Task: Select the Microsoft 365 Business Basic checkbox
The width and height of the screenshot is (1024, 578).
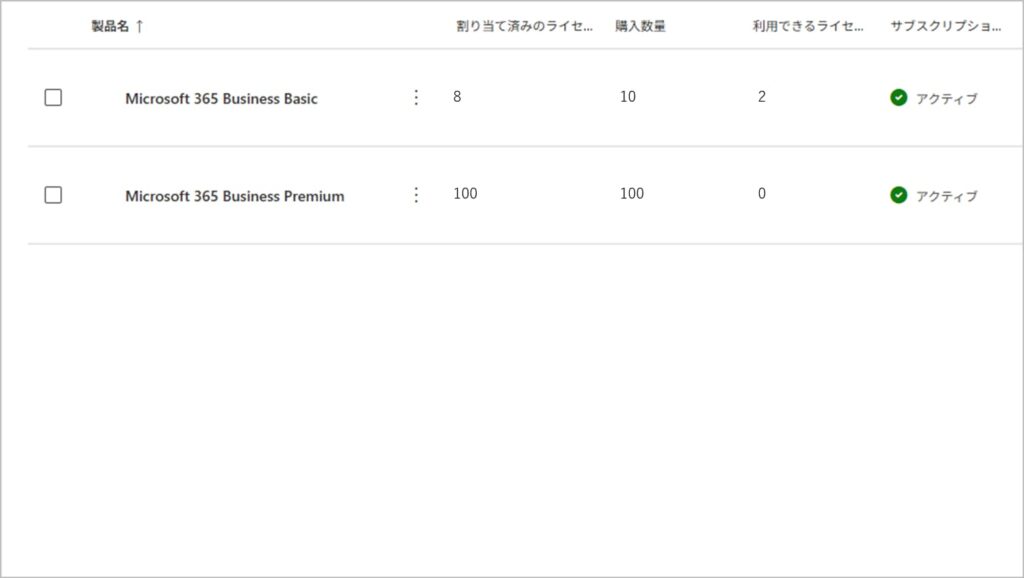Action: (x=53, y=98)
